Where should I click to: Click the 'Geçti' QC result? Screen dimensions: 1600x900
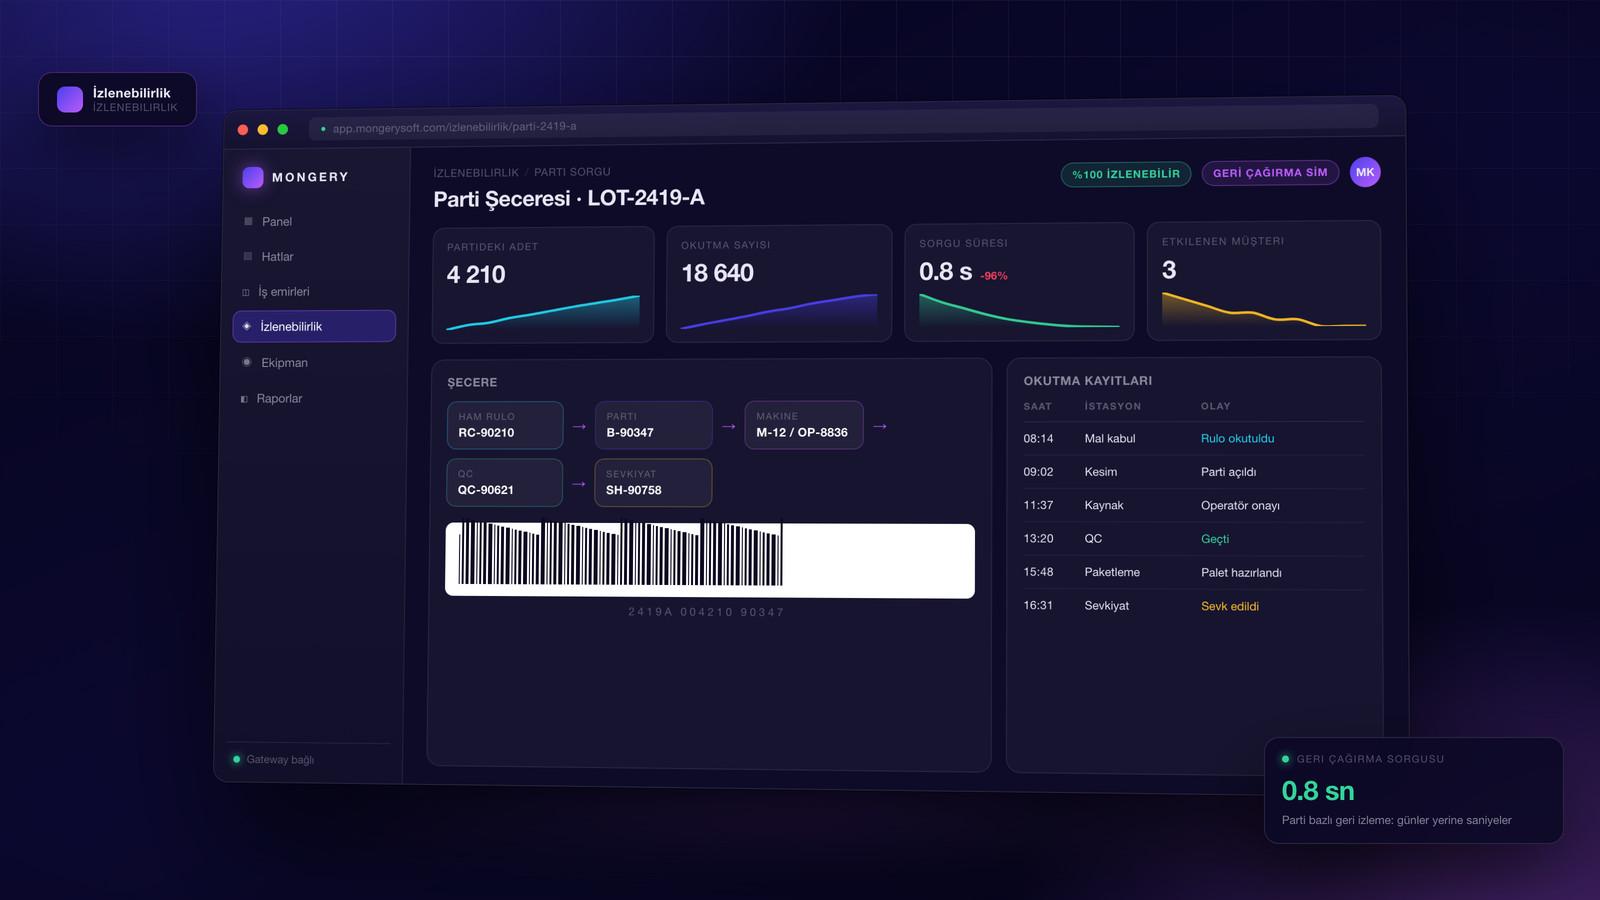coord(1215,539)
